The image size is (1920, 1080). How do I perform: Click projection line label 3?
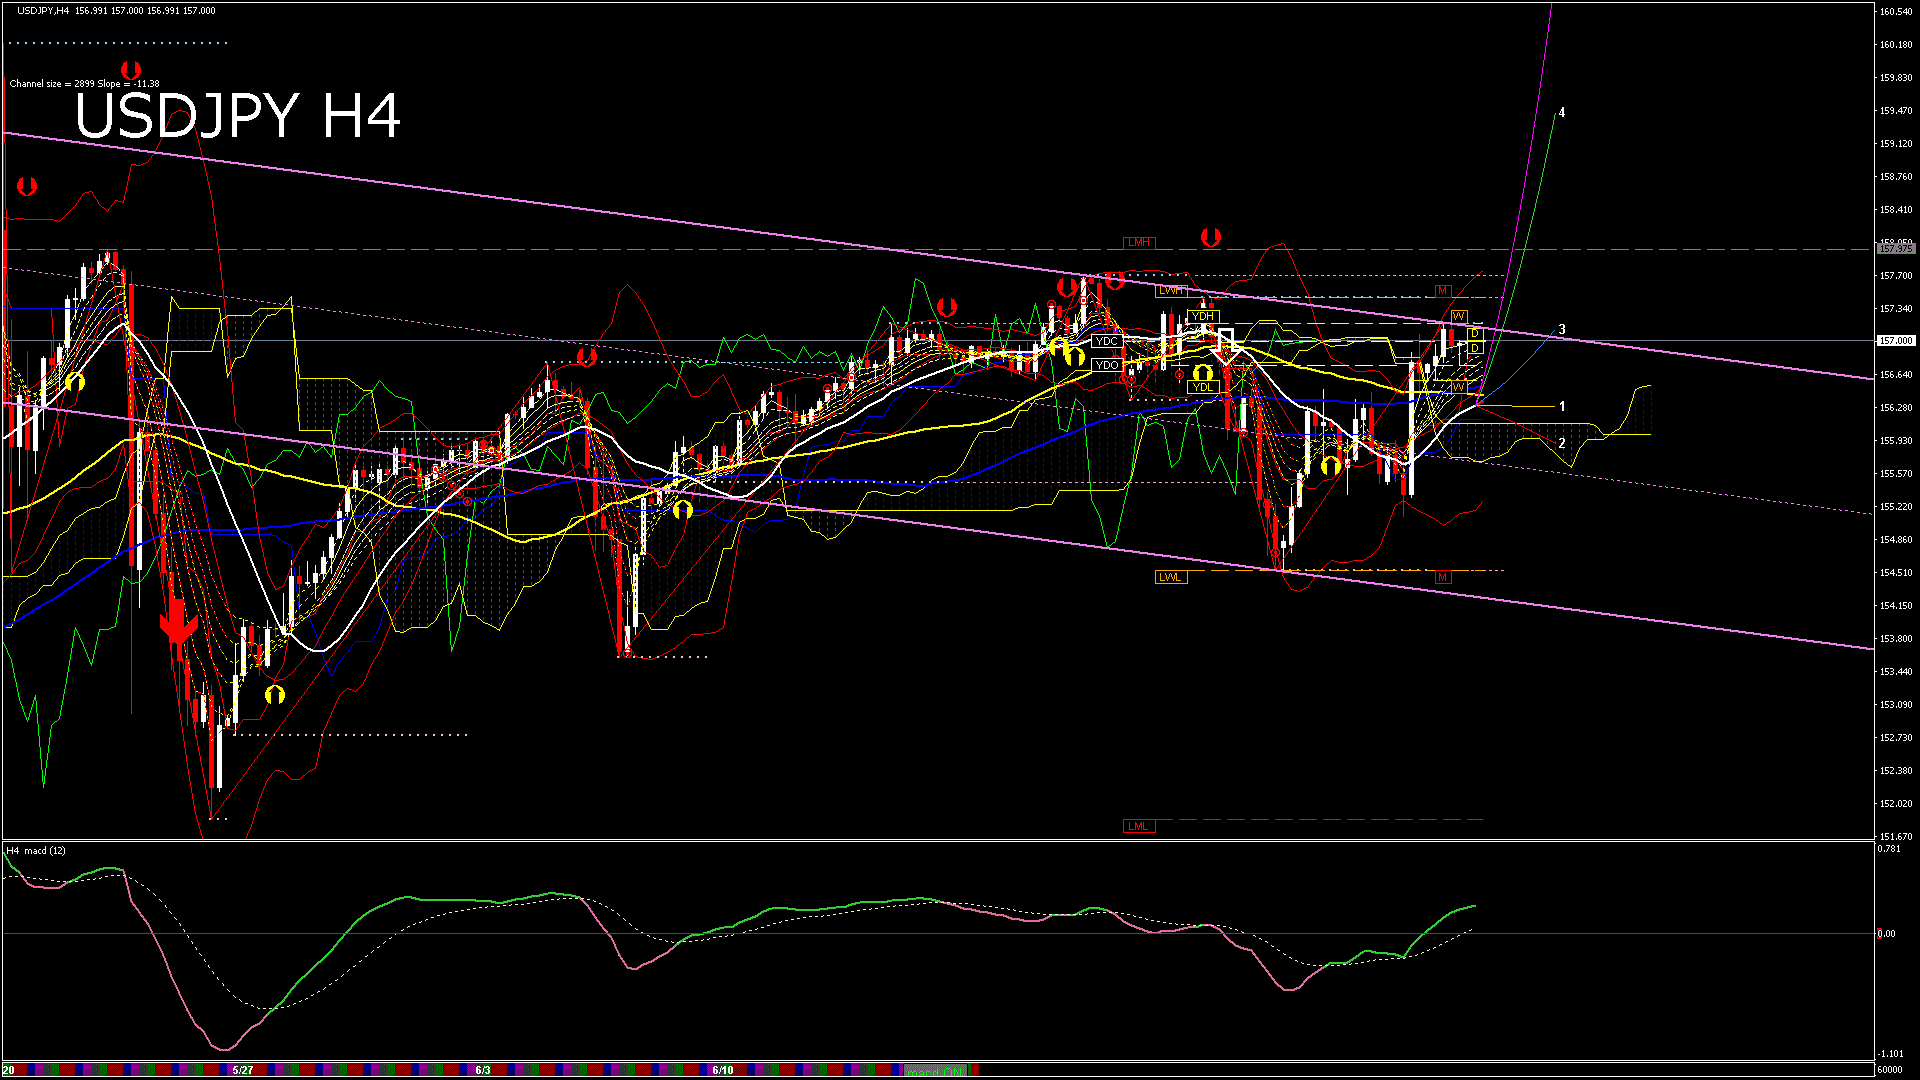(x=1562, y=329)
